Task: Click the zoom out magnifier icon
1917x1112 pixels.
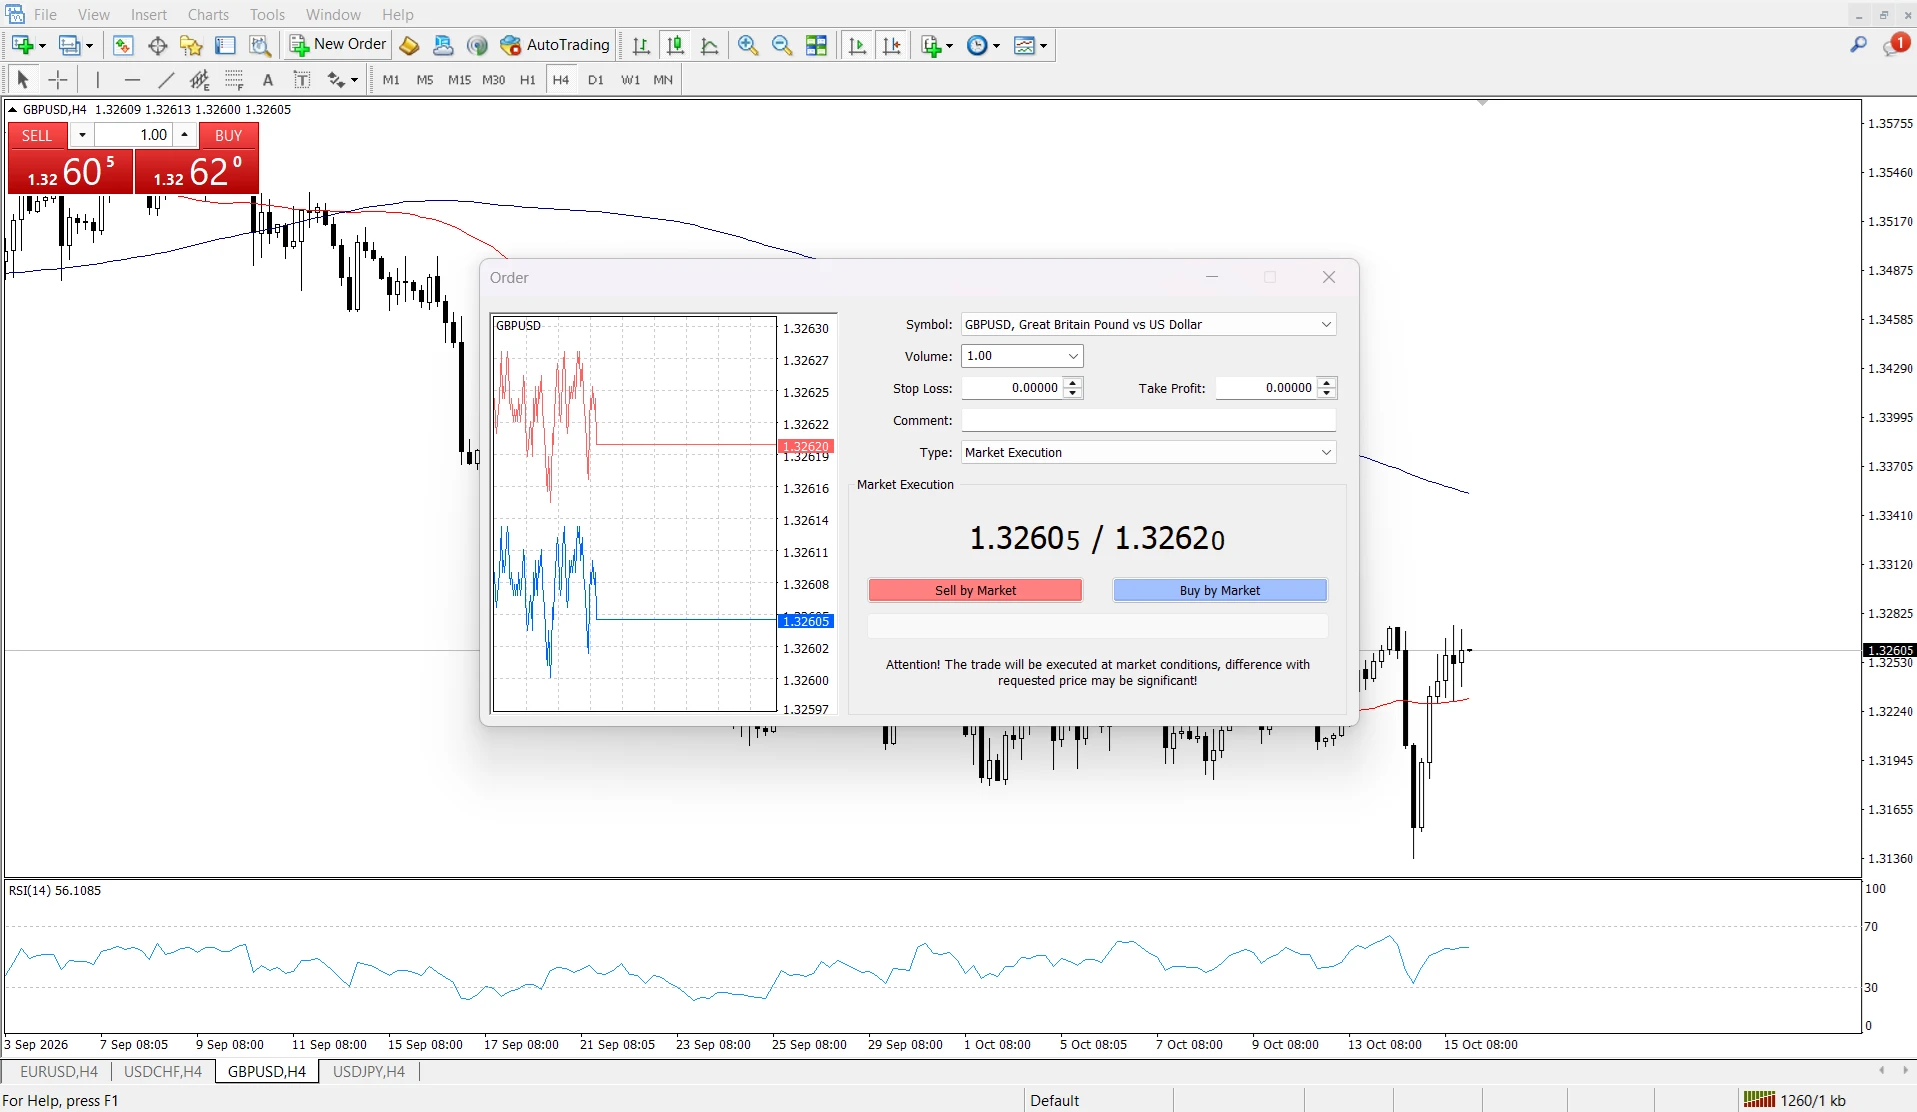Action: [782, 45]
